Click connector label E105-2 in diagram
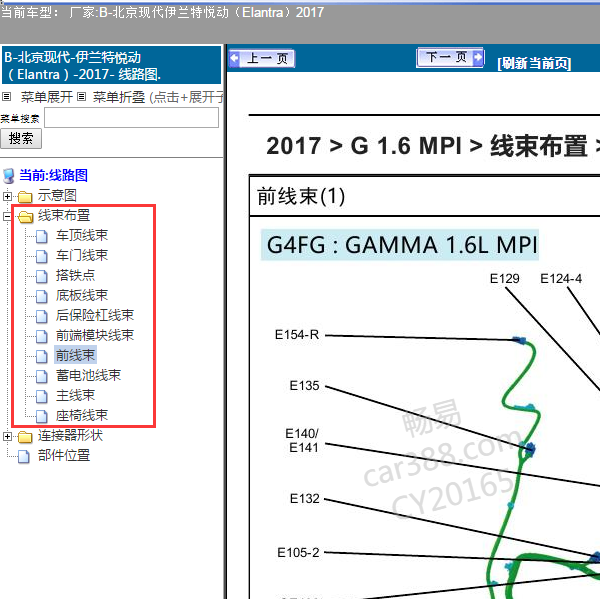 298,552
